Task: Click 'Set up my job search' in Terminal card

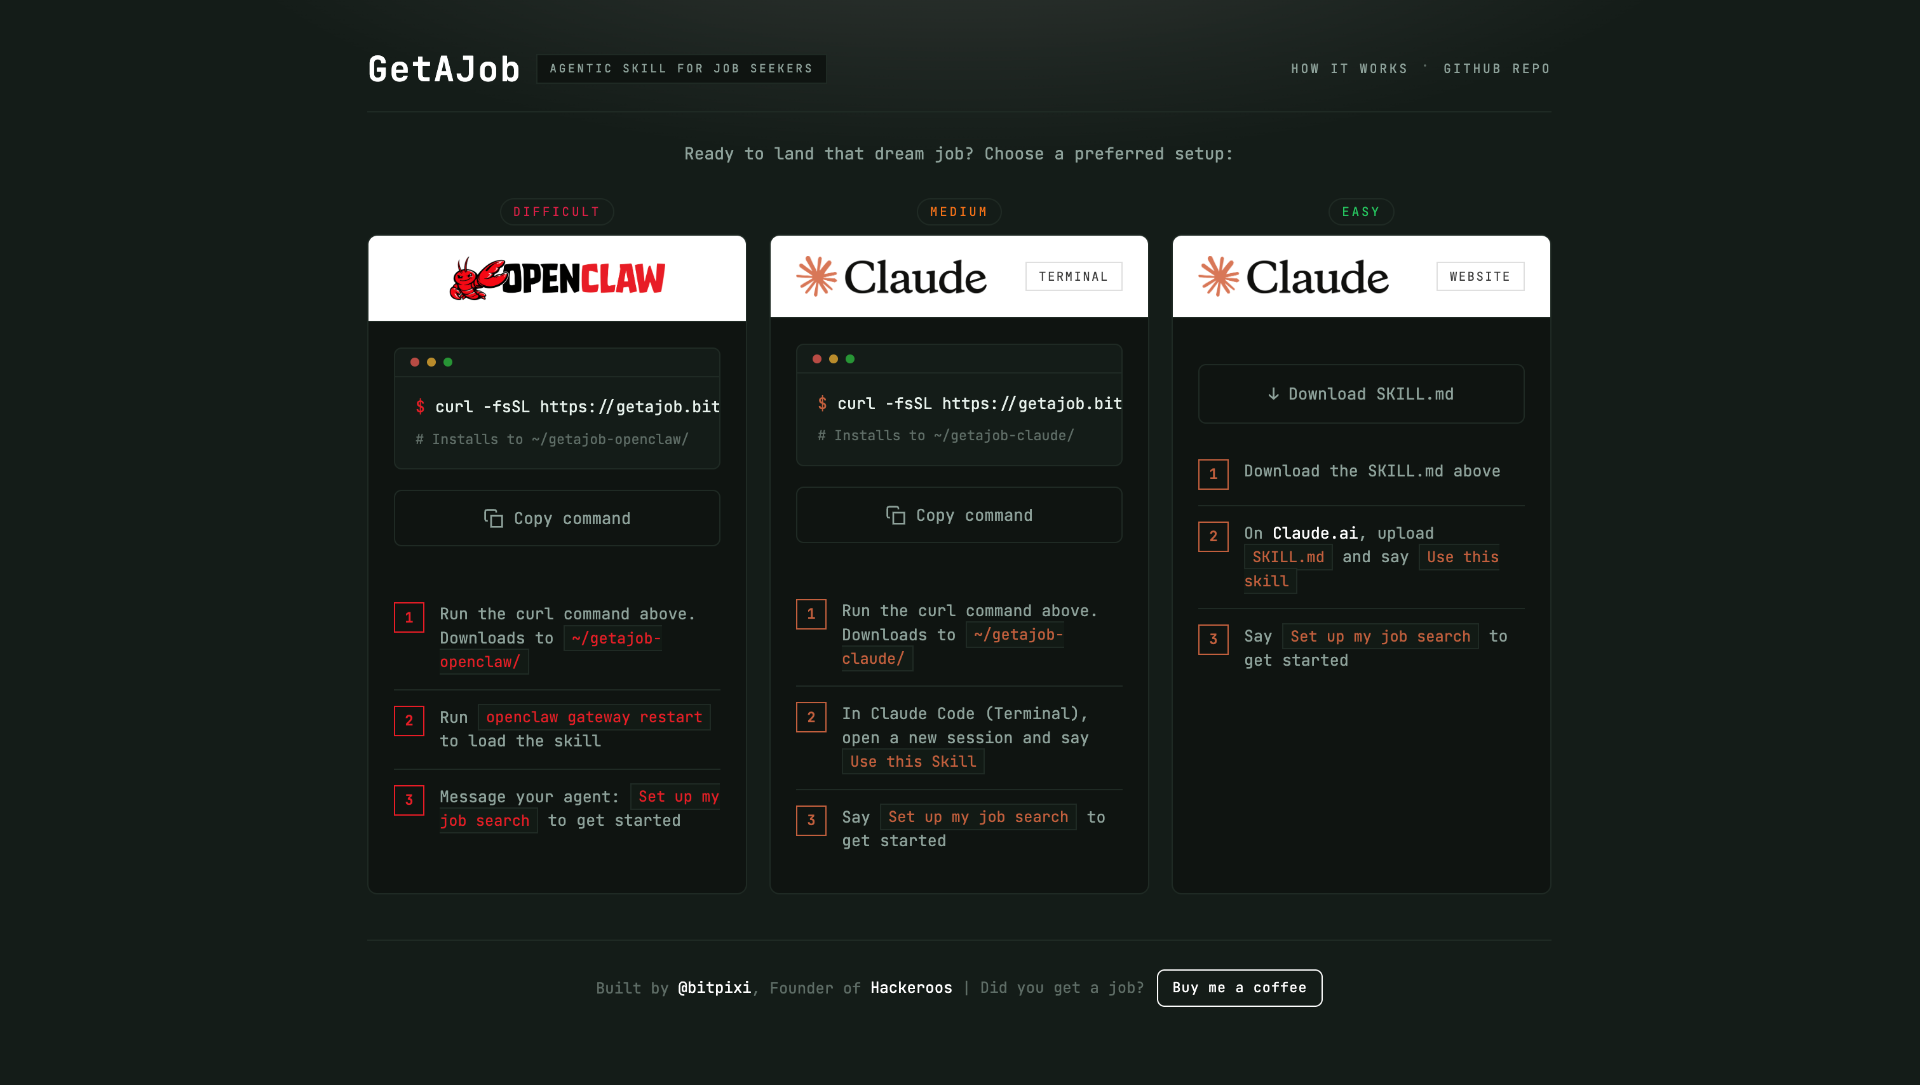Action: [978, 817]
